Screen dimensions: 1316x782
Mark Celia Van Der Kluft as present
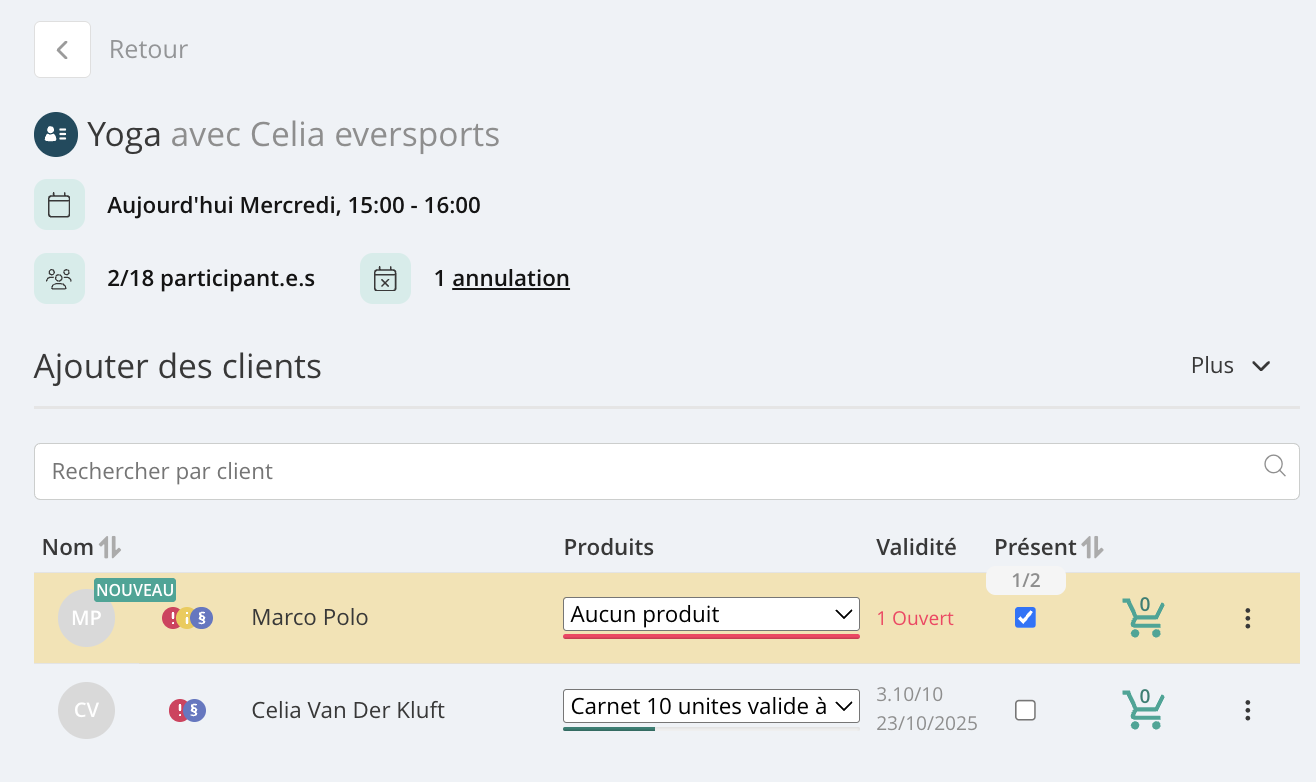[1025, 710]
